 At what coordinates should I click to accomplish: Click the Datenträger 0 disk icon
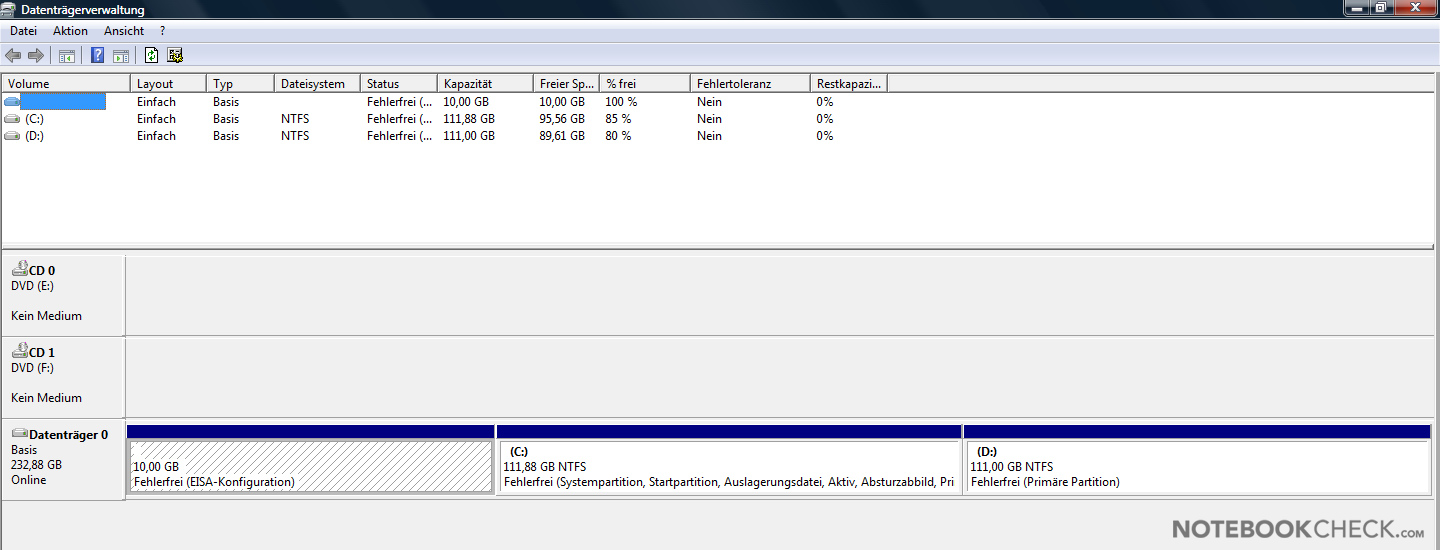[19, 434]
